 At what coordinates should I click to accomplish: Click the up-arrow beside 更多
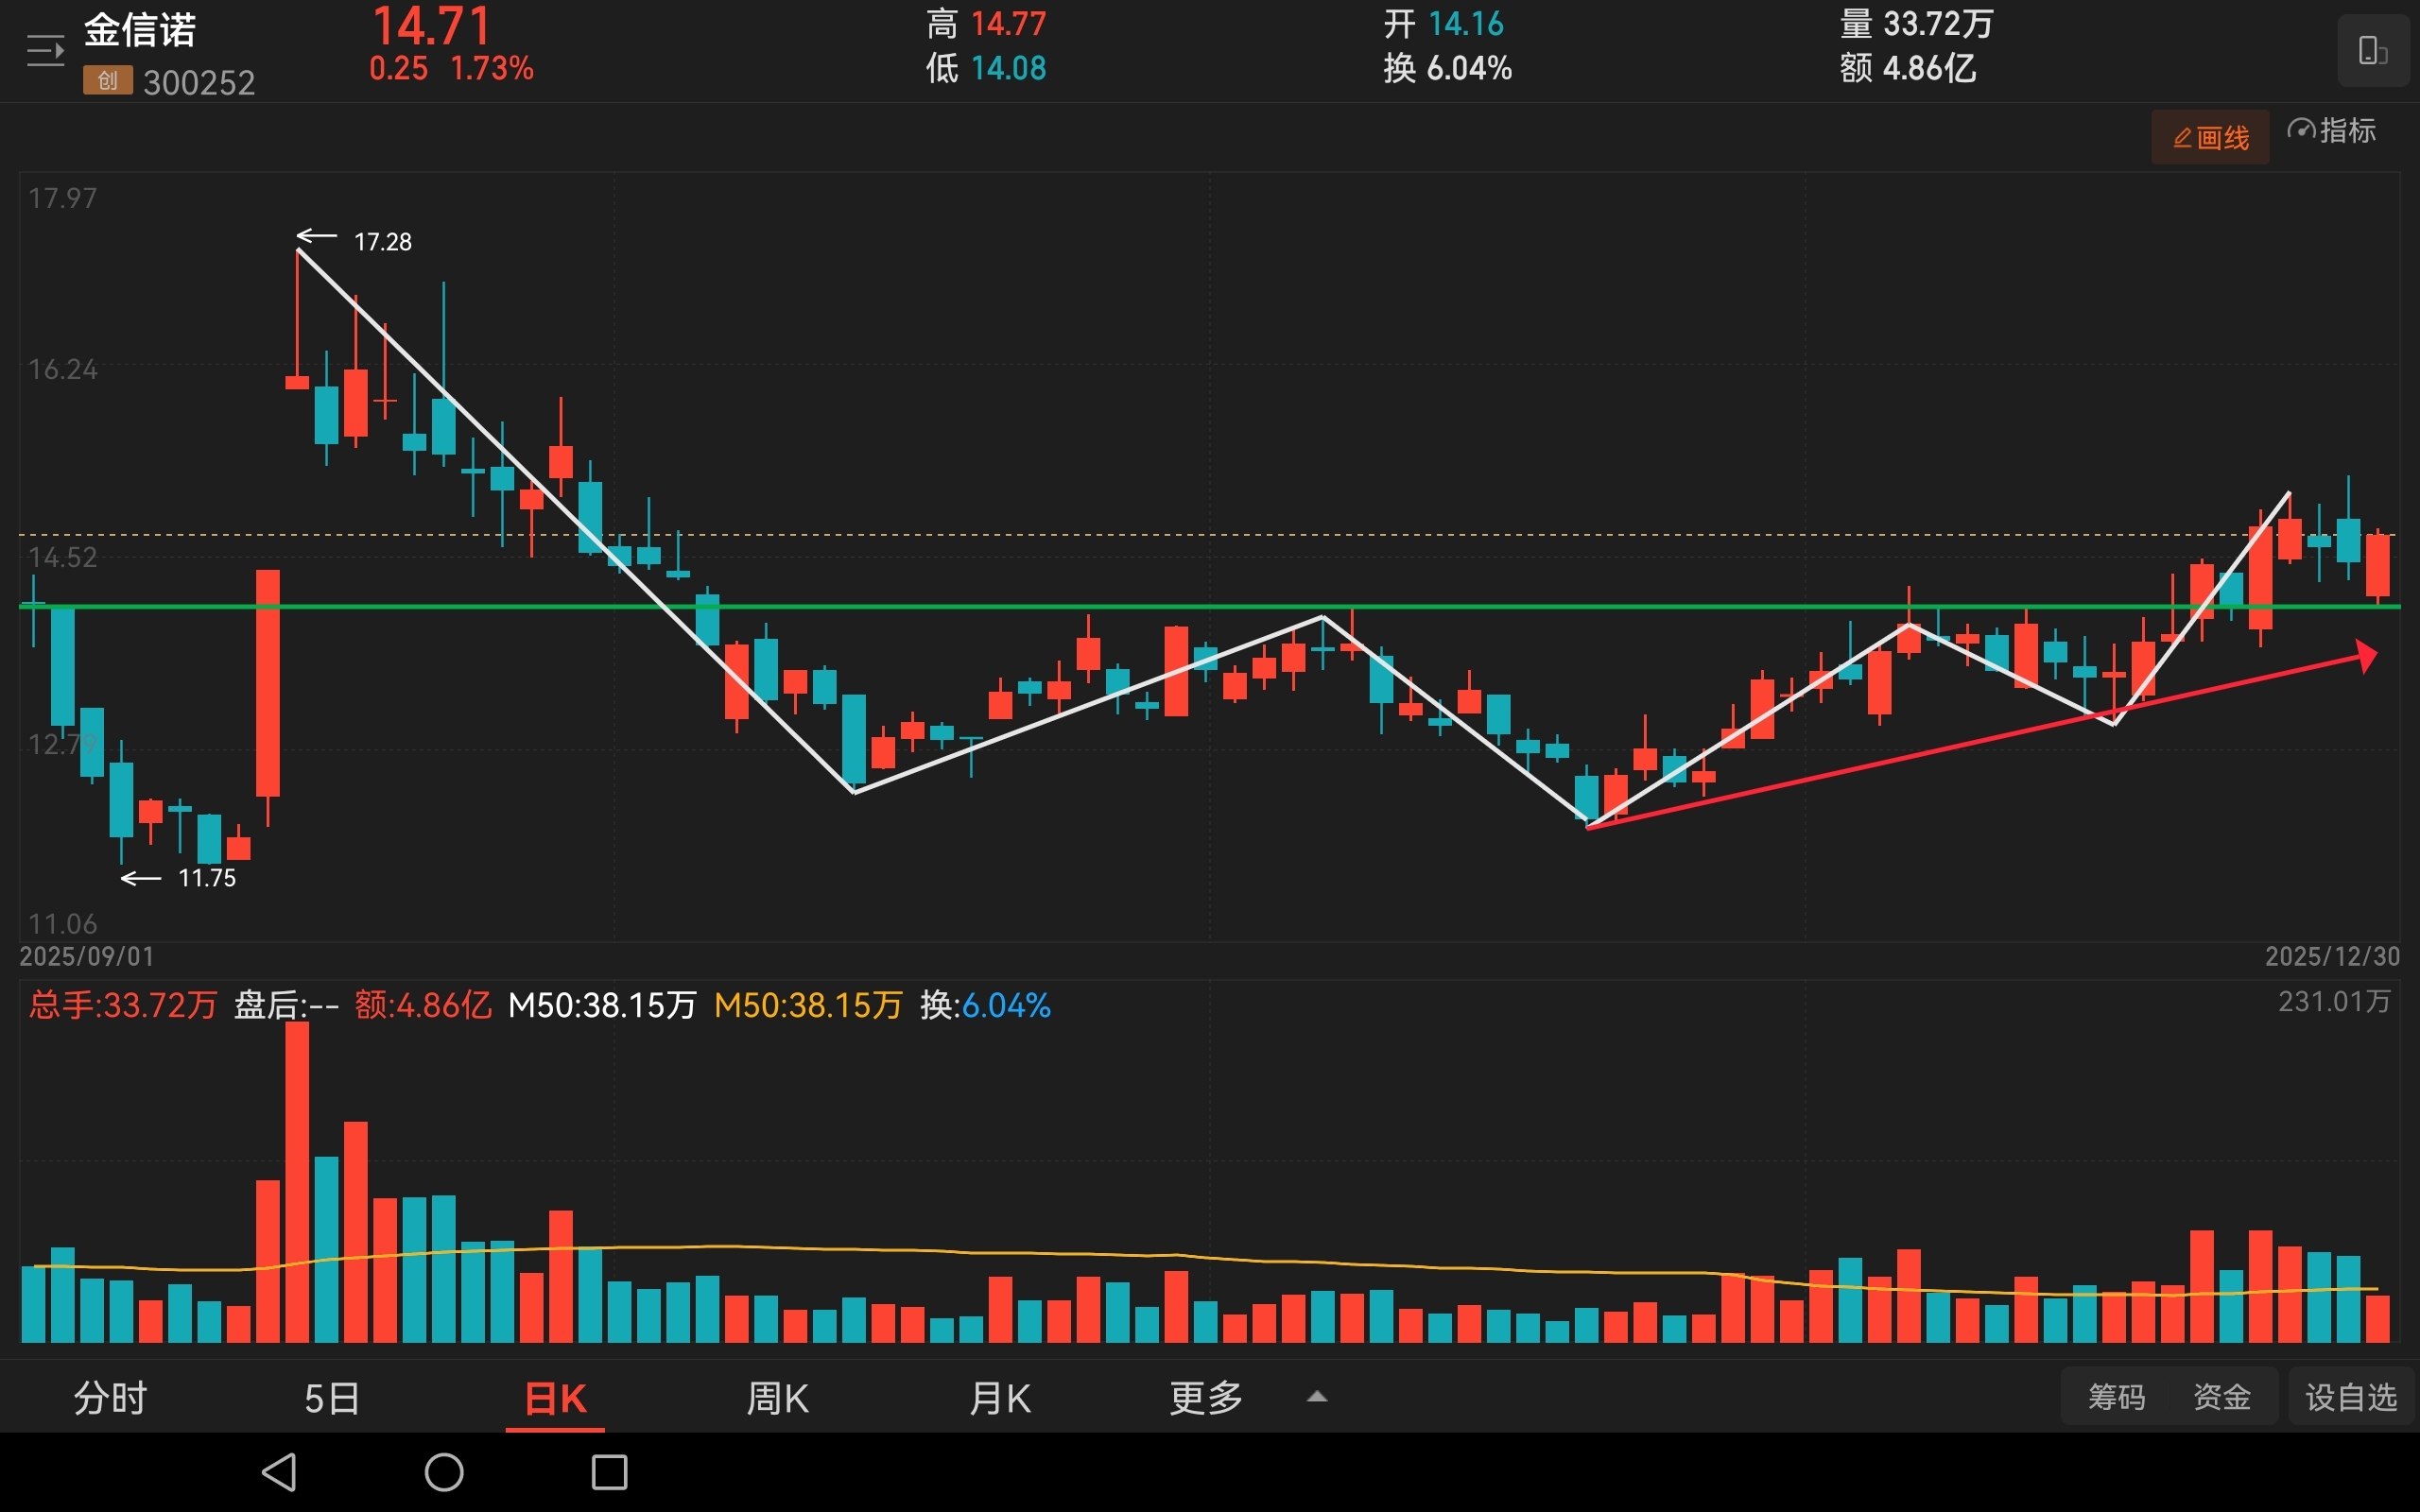1317,1397
